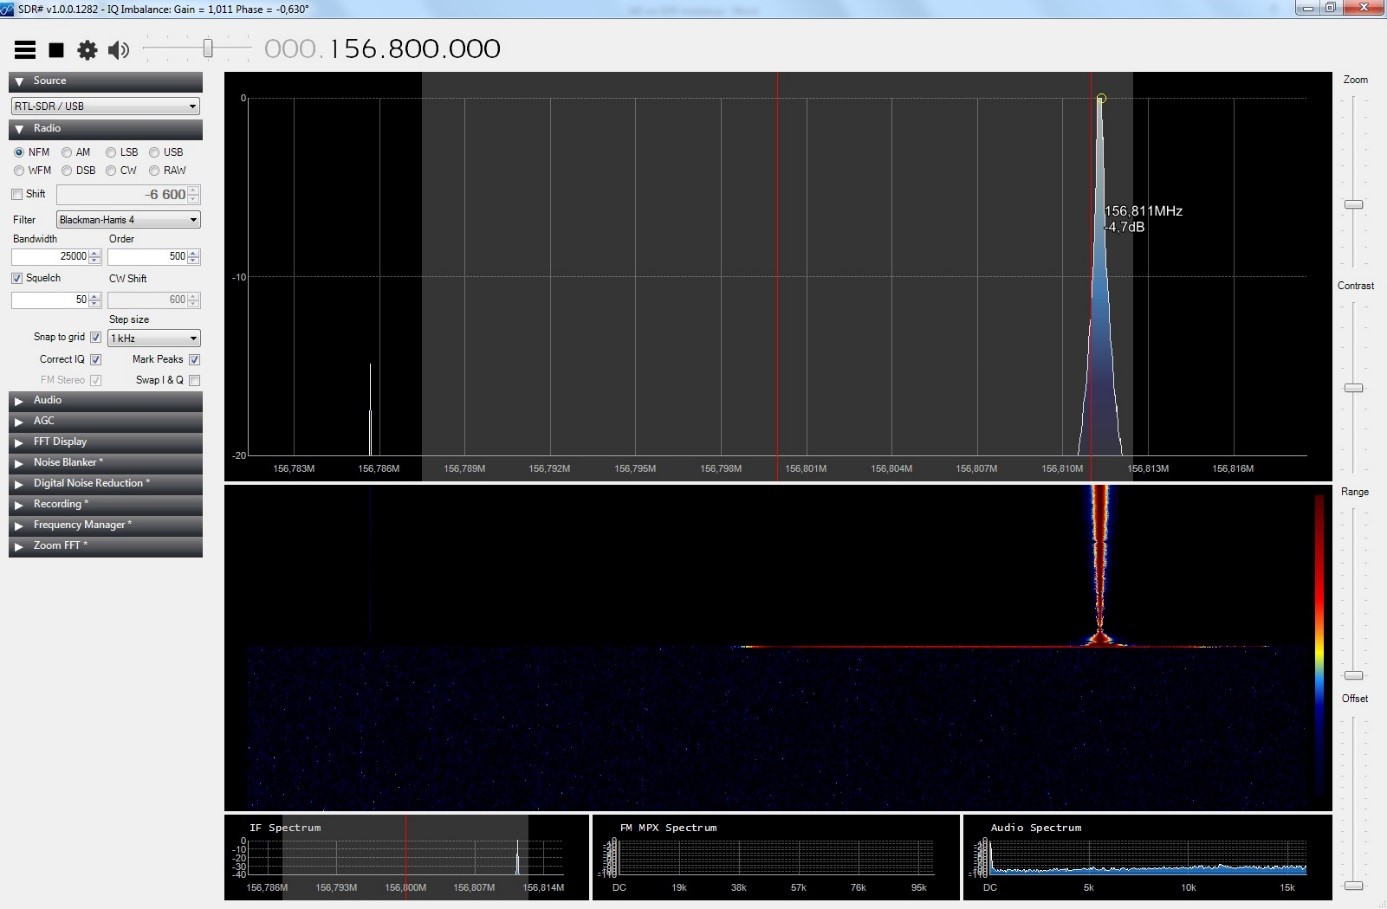Enable the Swap I & Q checkbox
The height and width of the screenshot is (909, 1387).
tap(194, 380)
